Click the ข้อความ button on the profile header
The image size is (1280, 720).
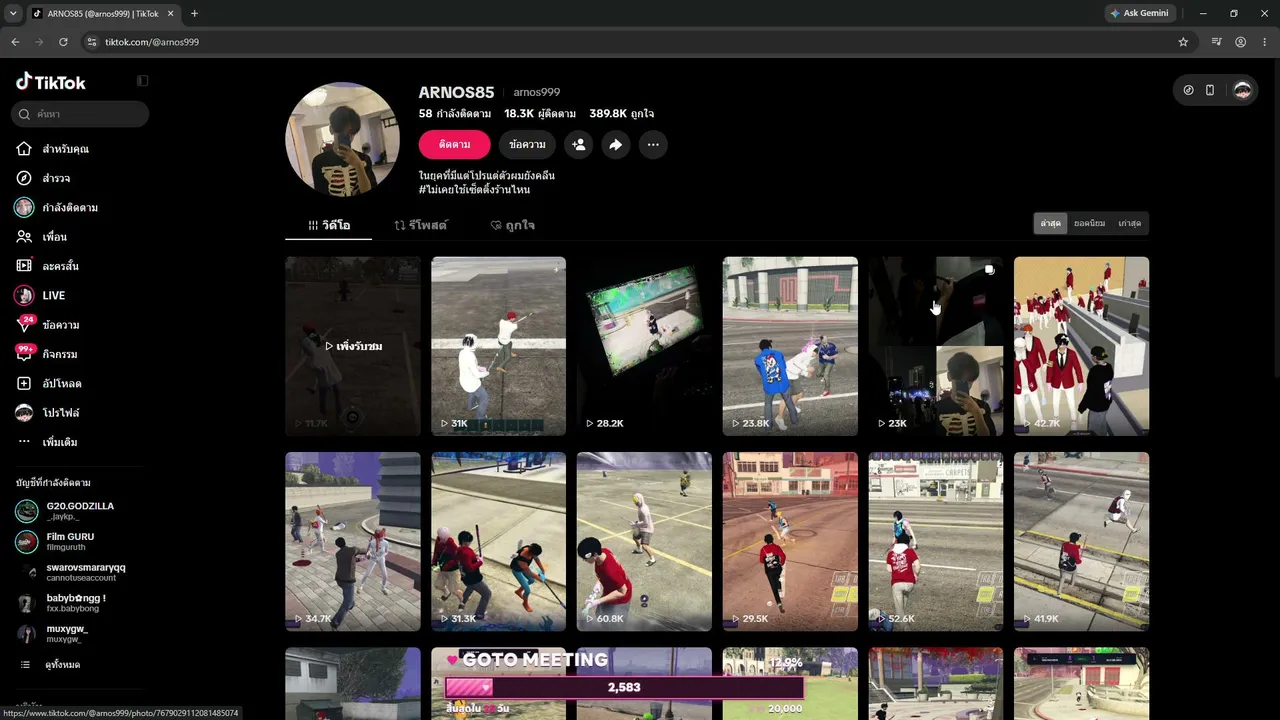point(527,145)
